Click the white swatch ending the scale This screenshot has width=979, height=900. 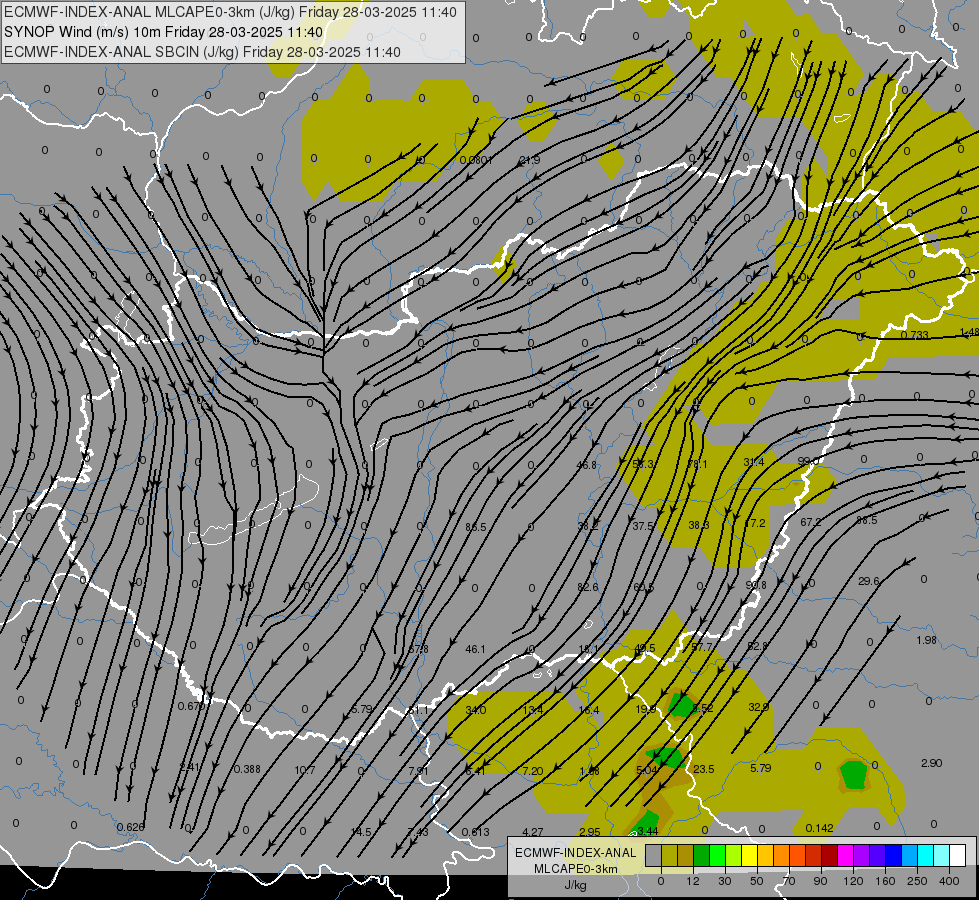(x=958, y=855)
